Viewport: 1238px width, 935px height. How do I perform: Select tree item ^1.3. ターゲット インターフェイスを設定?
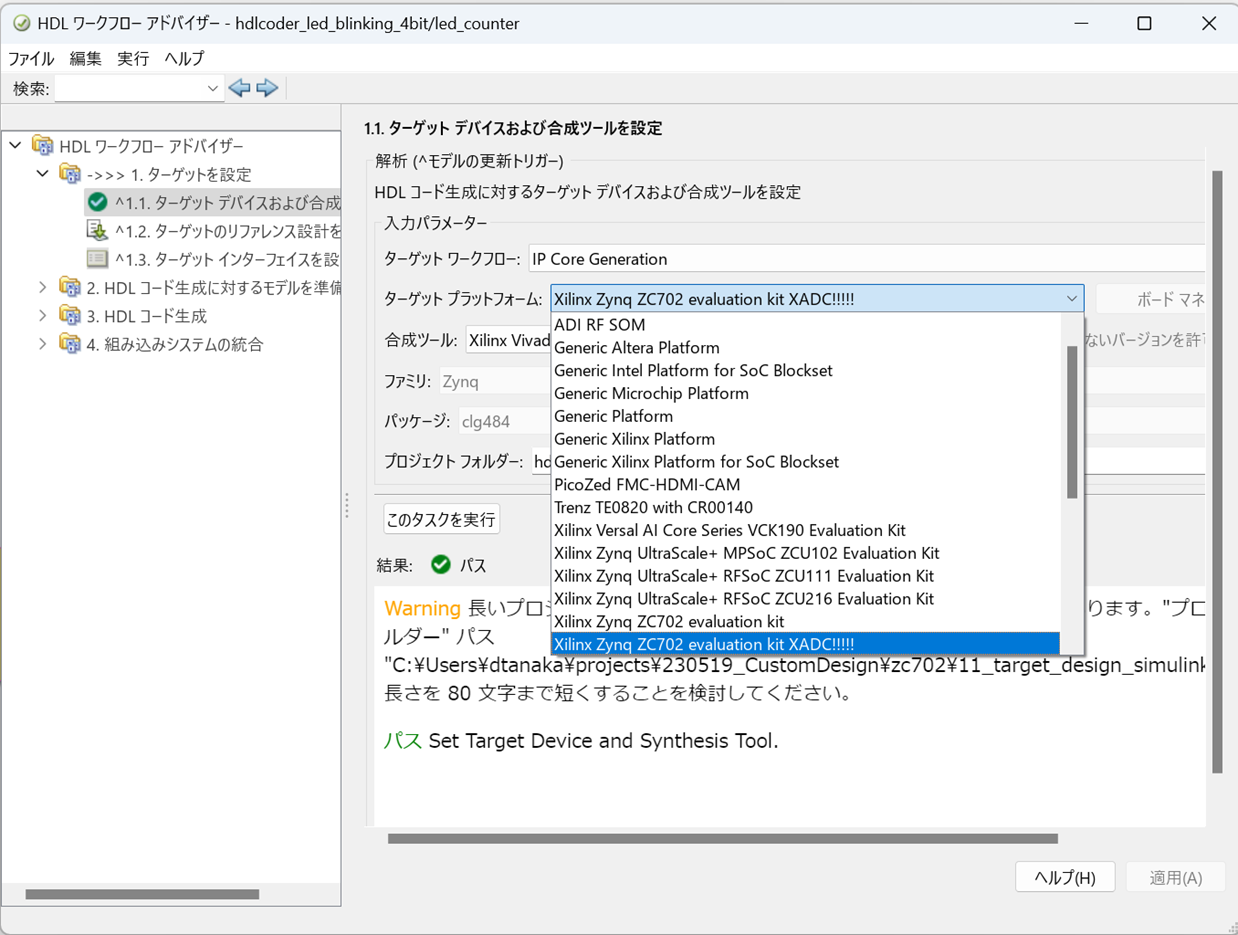(227, 259)
